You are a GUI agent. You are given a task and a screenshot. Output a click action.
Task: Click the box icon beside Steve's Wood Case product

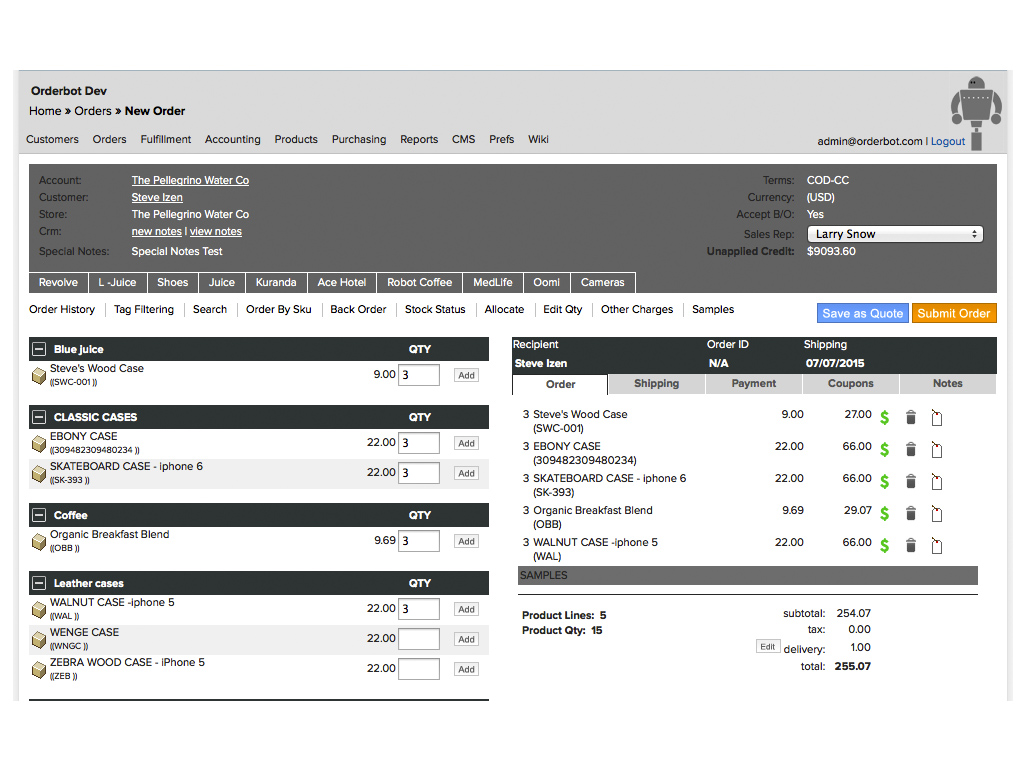pos(39,376)
